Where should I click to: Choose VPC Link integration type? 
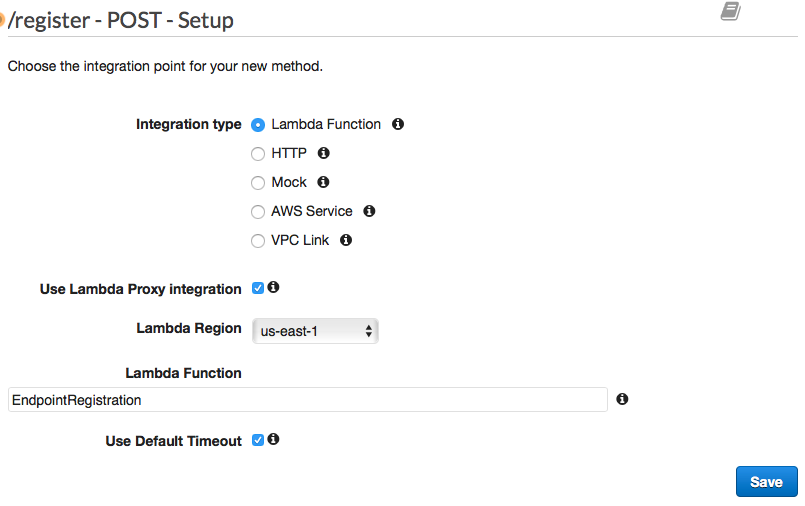coord(258,241)
